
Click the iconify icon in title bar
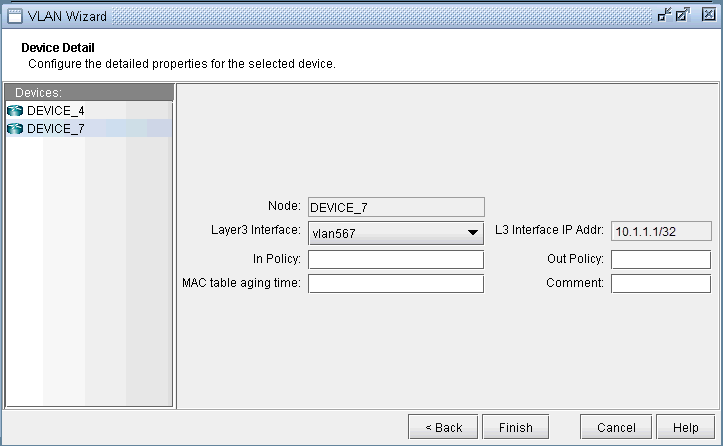click(664, 15)
